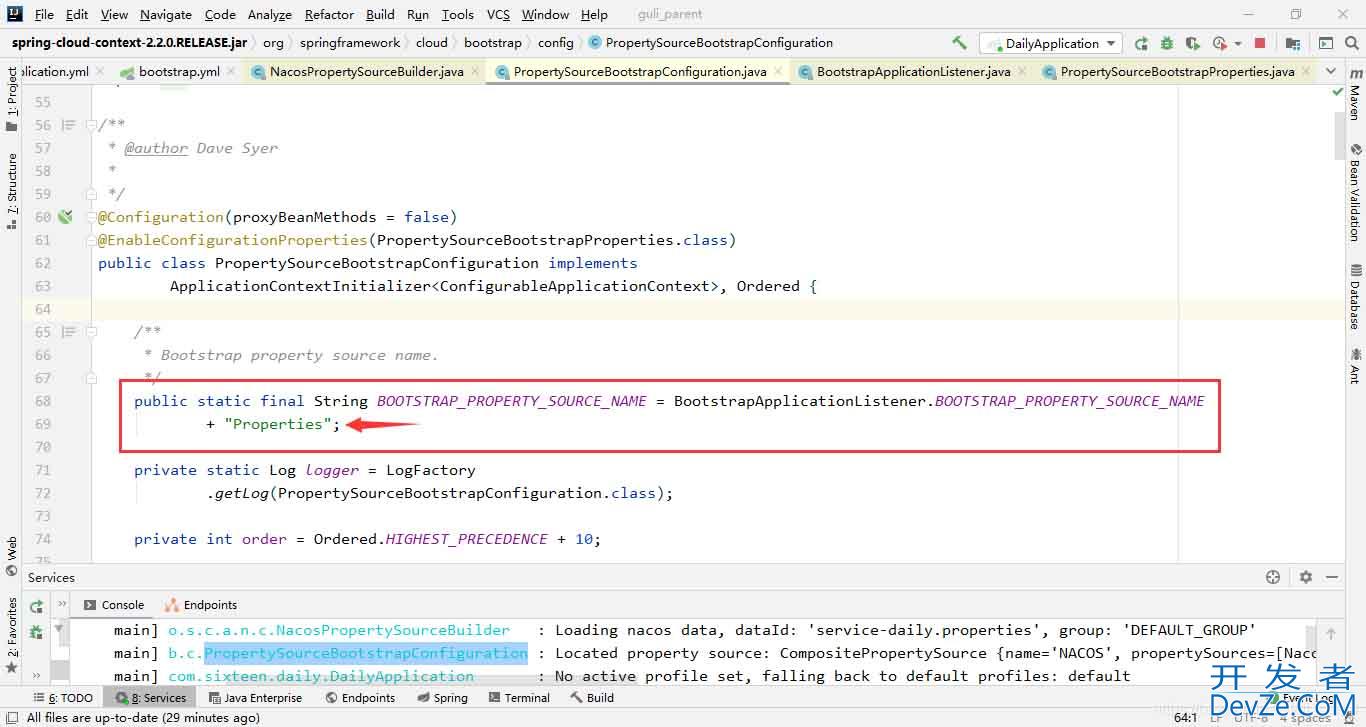Click debug rerun icon in Services panel
The width and height of the screenshot is (1366, 727).
tap(36, 632)
